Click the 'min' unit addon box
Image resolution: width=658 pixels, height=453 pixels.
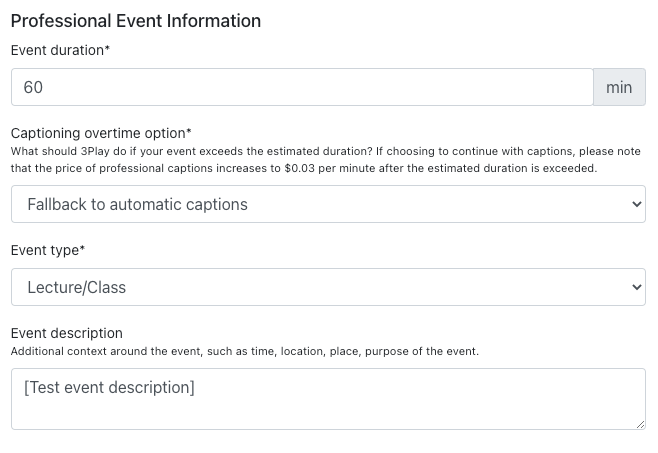(619, 87)
